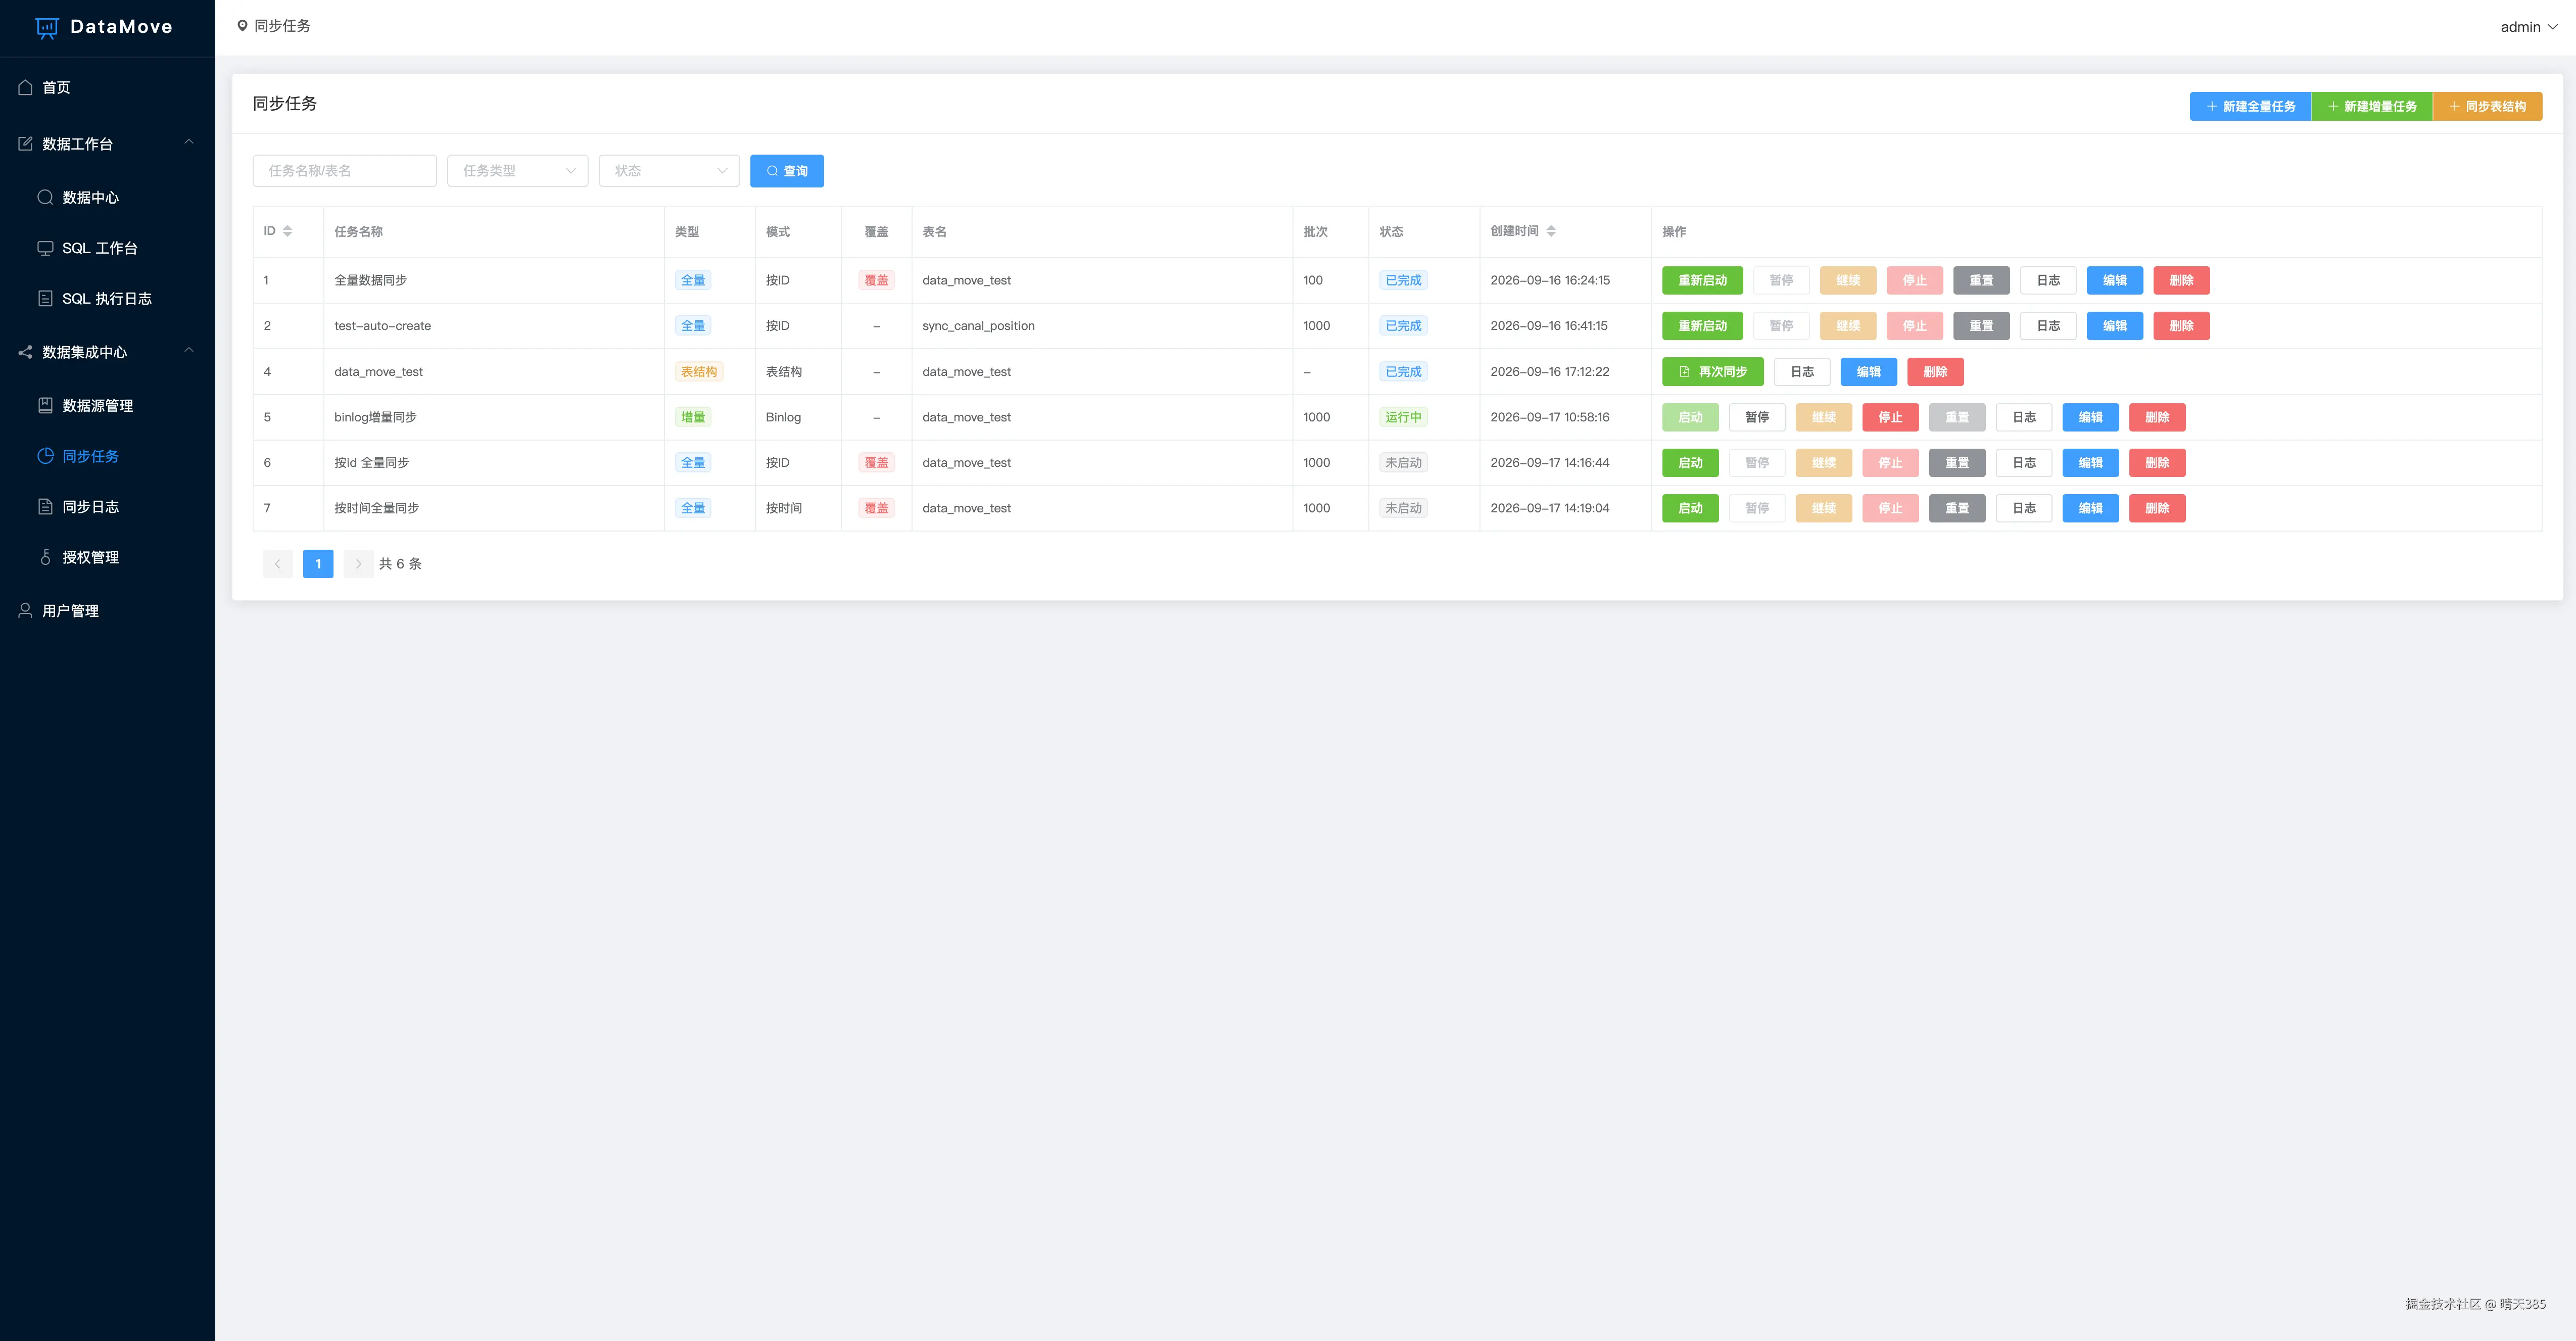Click the pie chart icon beside 同步任务
The width and height of the screenshot is (2576, 1341).
(45, 456)
